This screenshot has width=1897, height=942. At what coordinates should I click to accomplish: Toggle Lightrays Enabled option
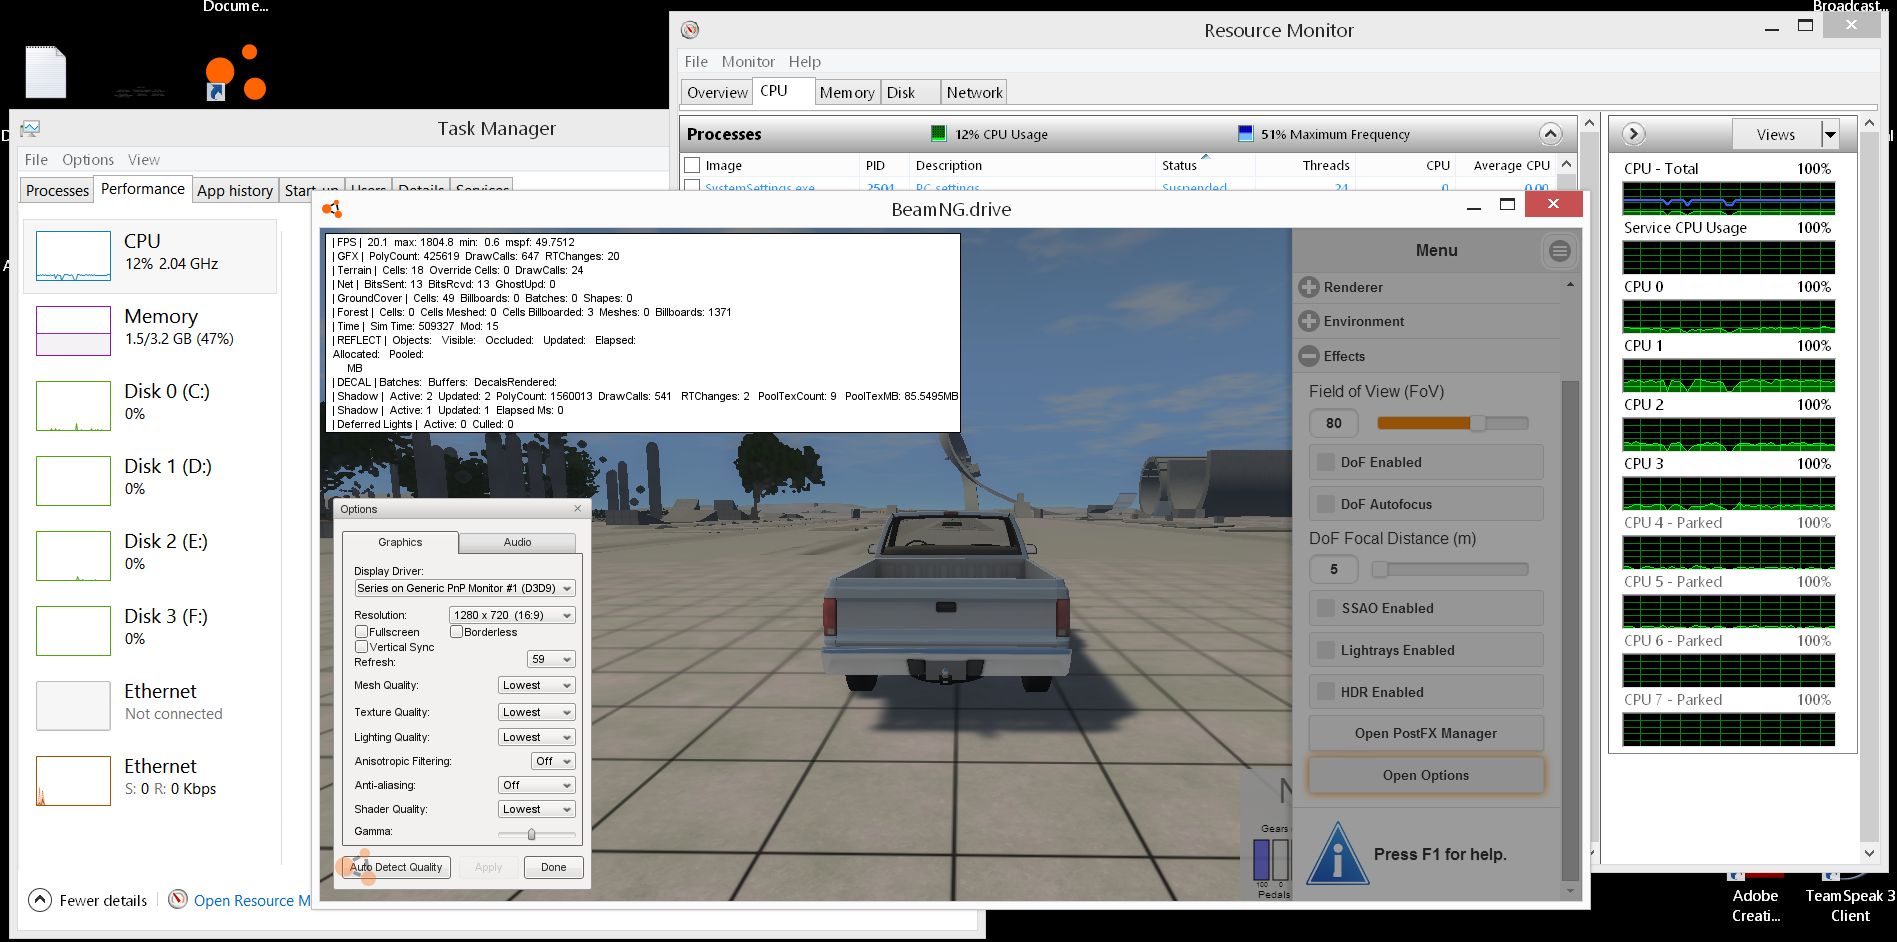click(1426, 650)
